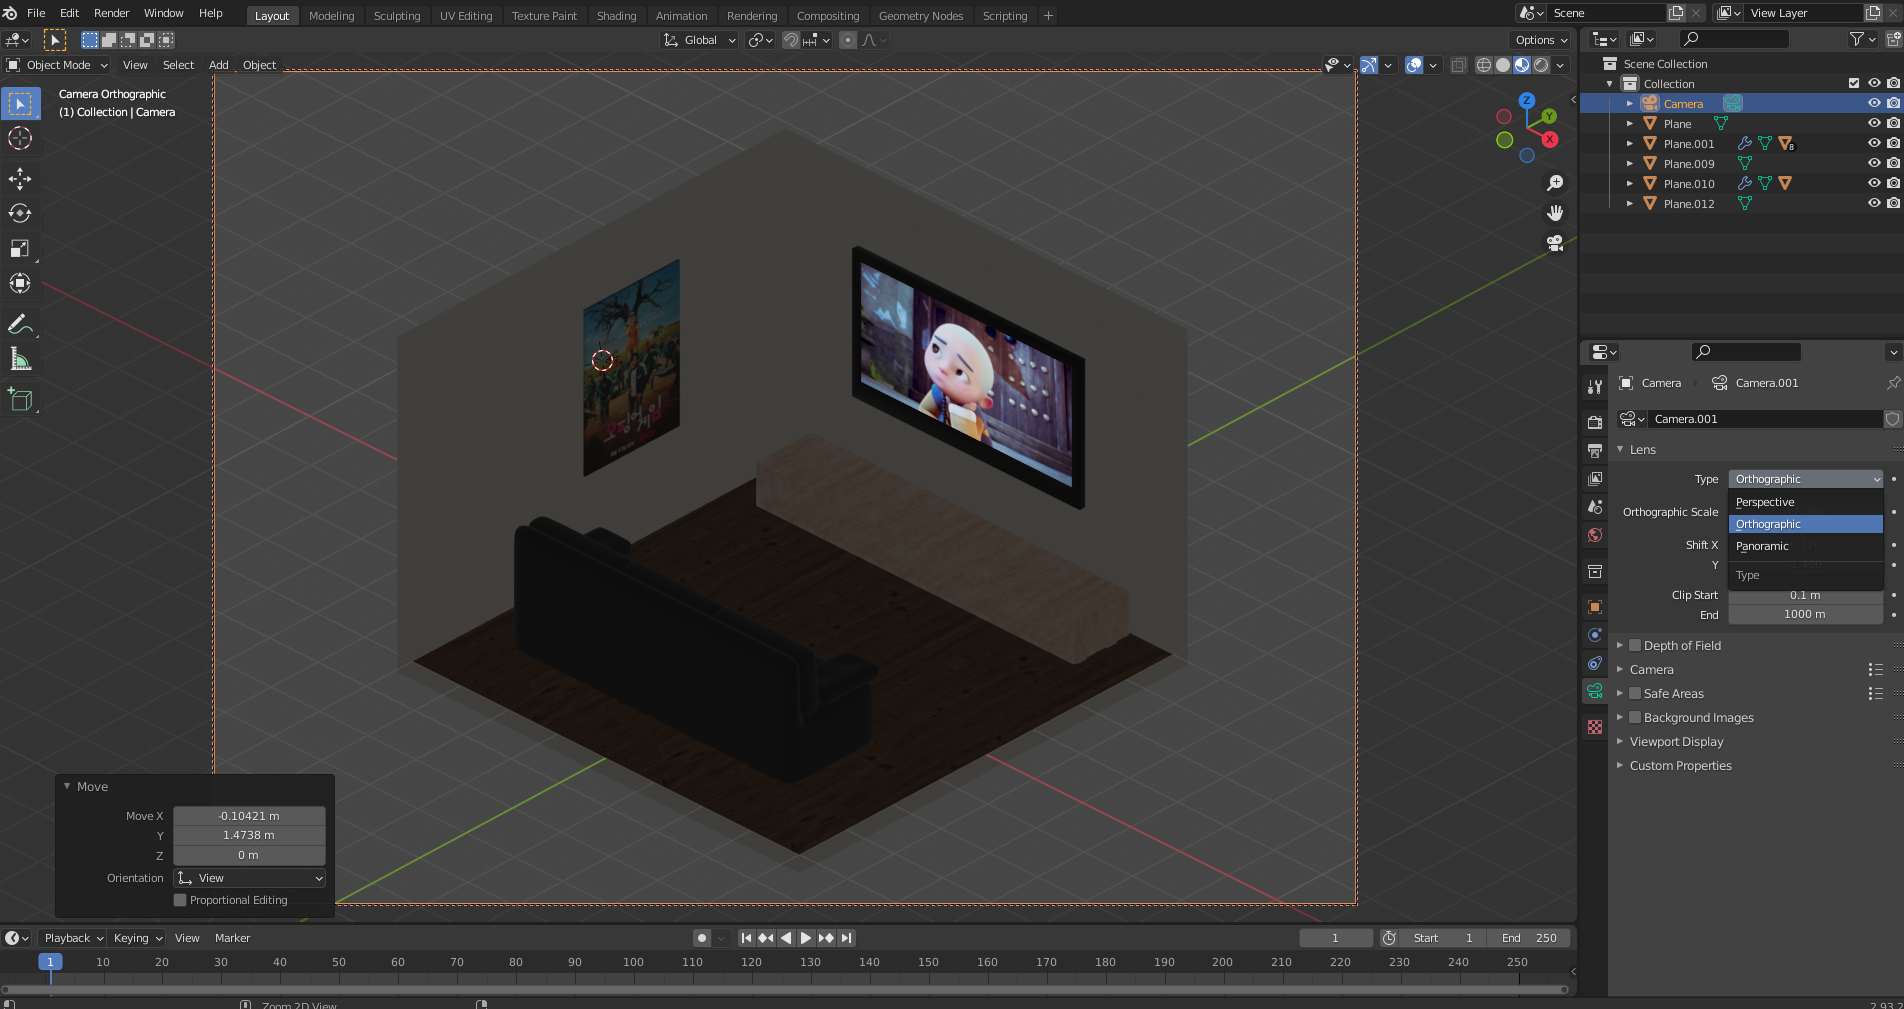Toggle proportional editing in header
This screenshot has height=1009, width=1904.
848,40
